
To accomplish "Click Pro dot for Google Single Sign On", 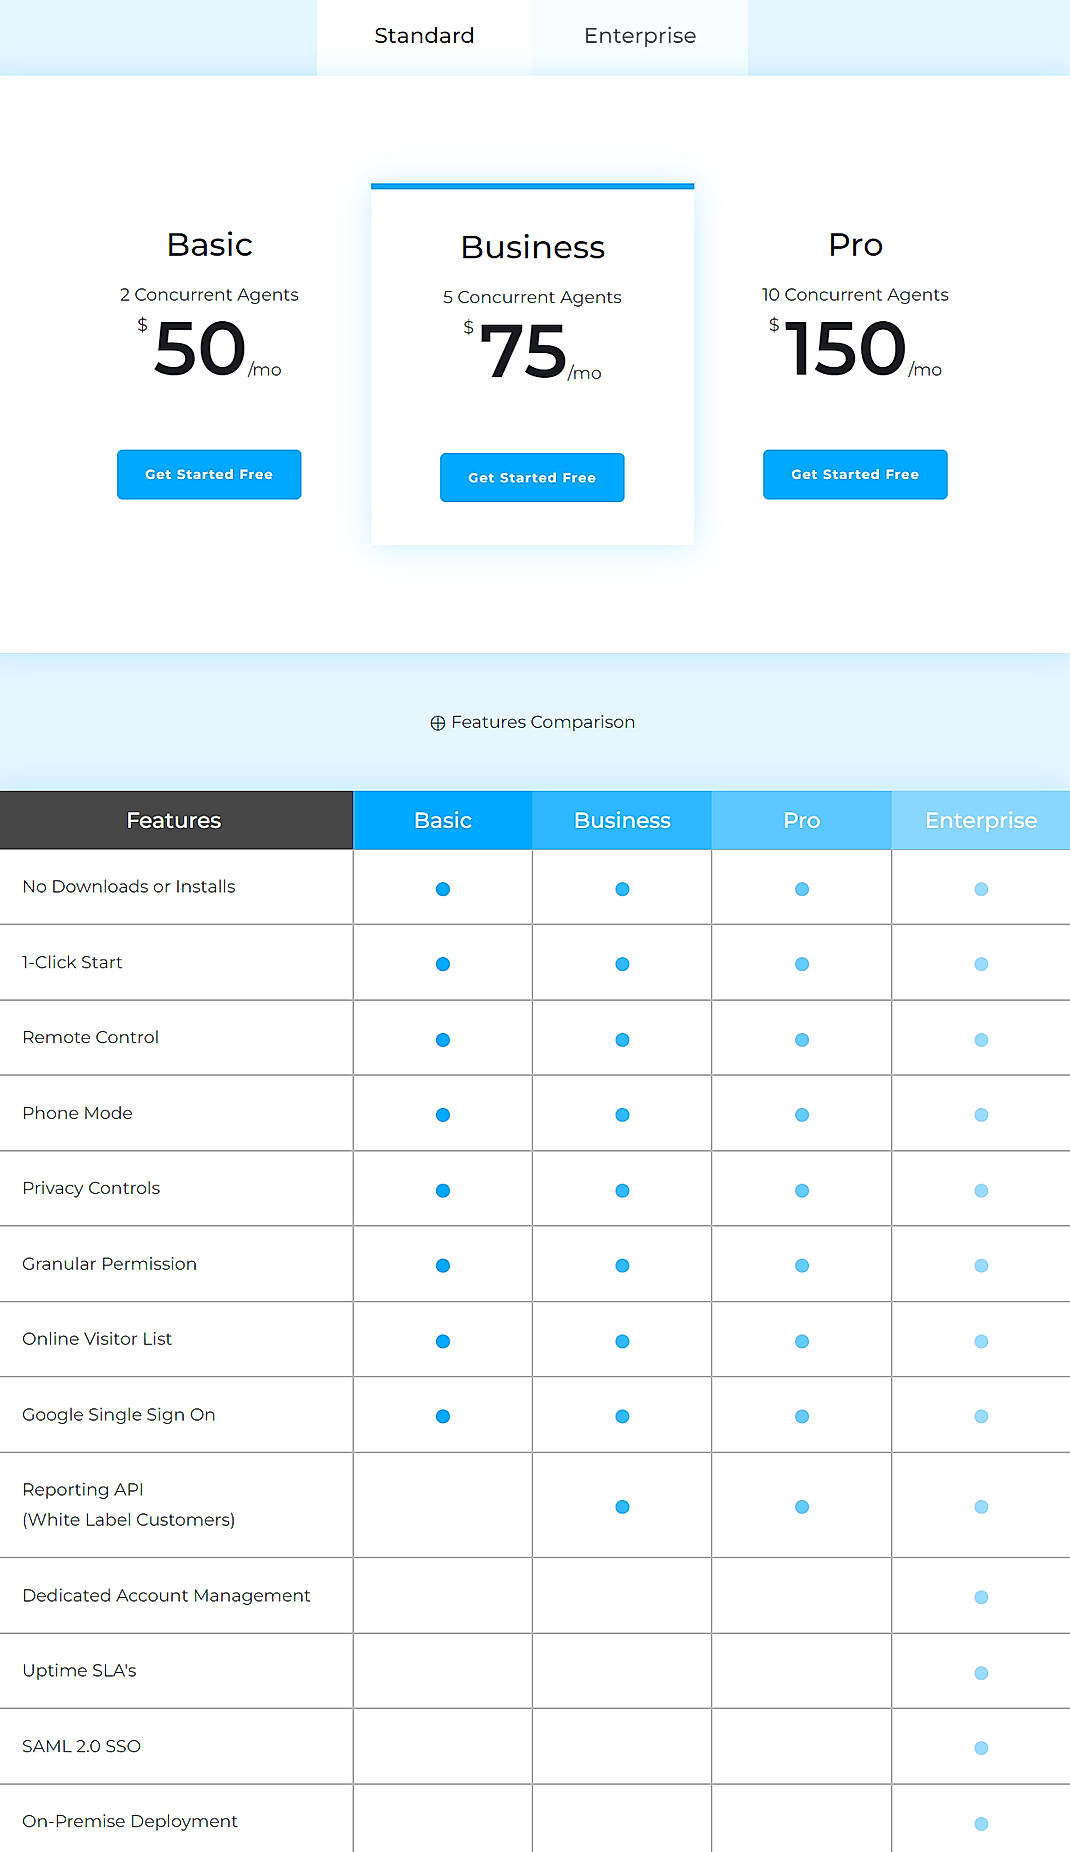I will 802,1416.
